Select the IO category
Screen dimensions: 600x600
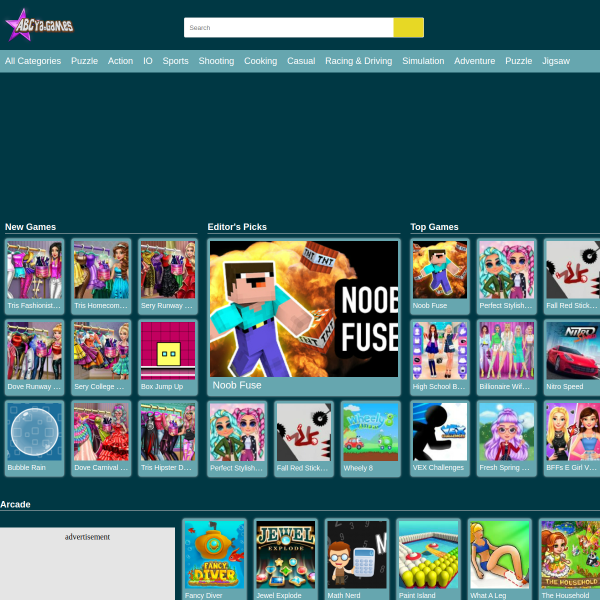[x=148, y=61]
